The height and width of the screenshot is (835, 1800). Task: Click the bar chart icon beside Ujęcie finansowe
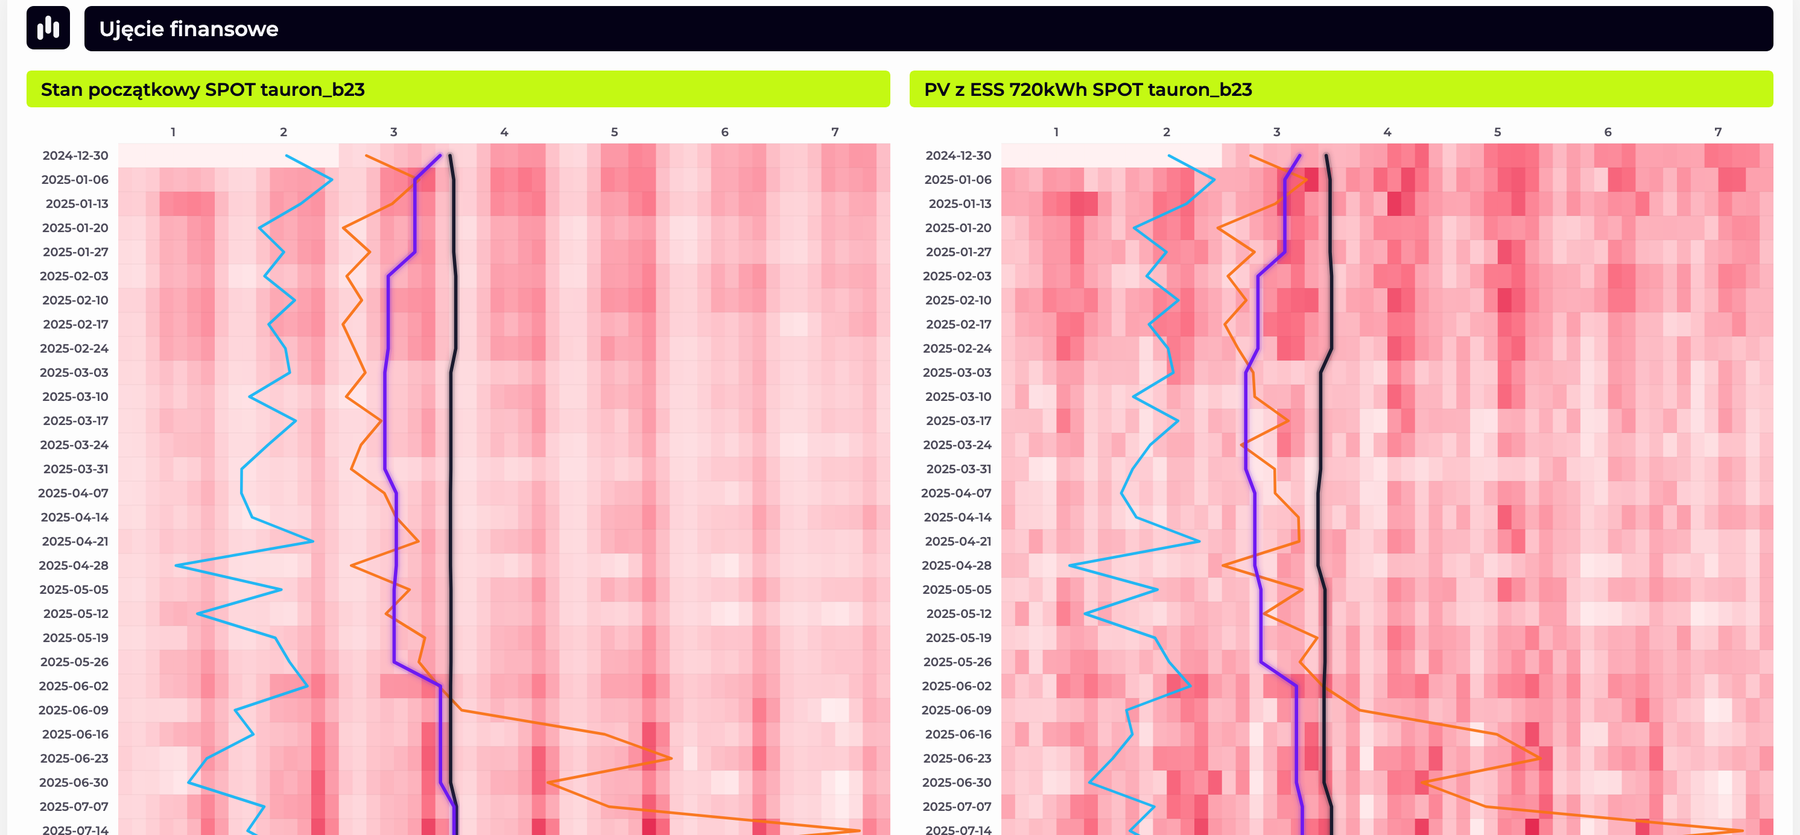(48, 28)
